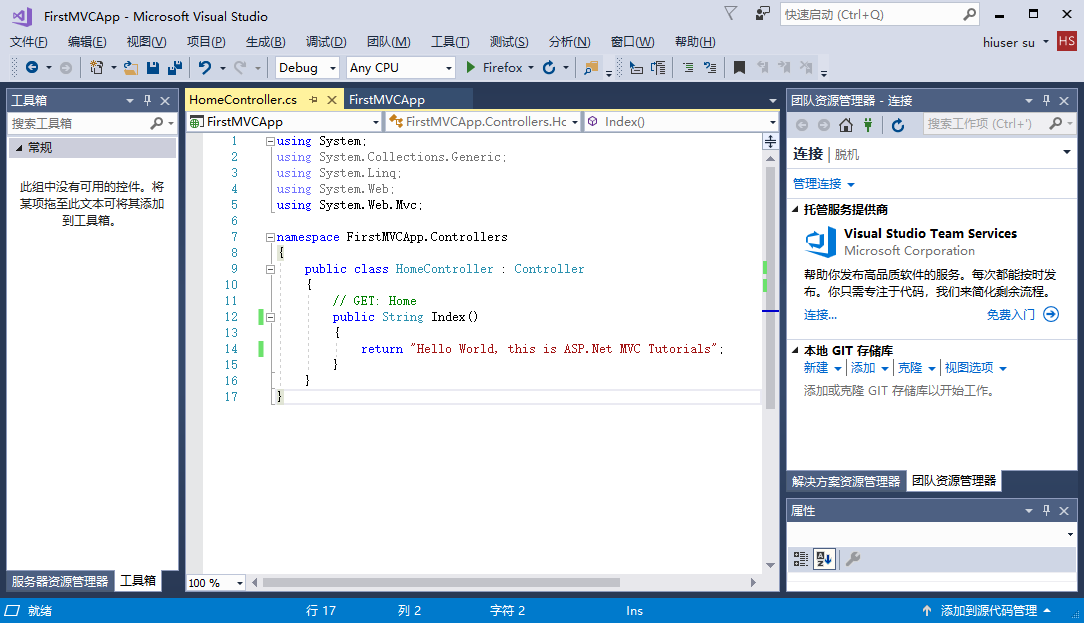Toggle alphabetical sort in the 属性 panel
Screen dimensions: 1084x623
tap(824, 559)
